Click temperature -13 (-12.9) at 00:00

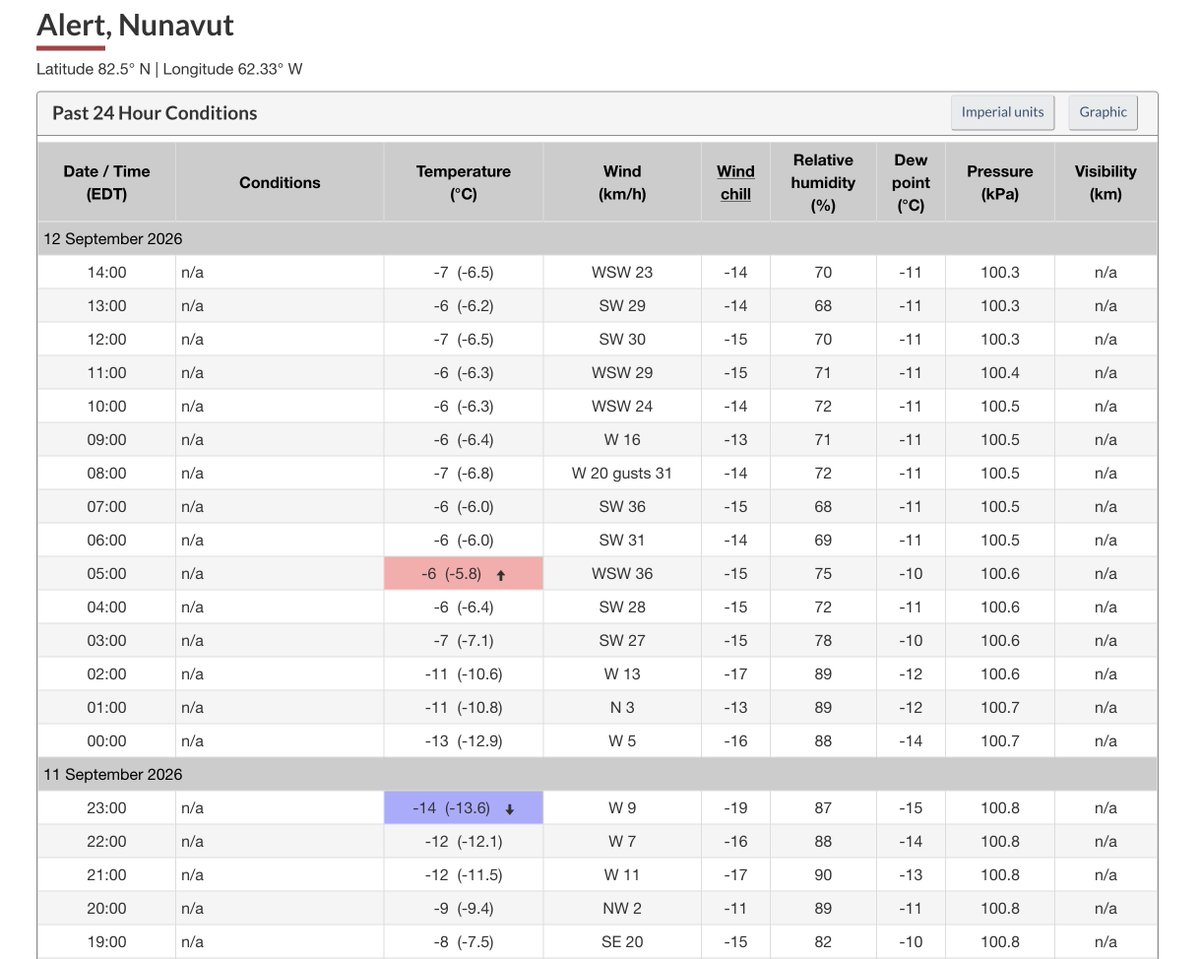464,741
